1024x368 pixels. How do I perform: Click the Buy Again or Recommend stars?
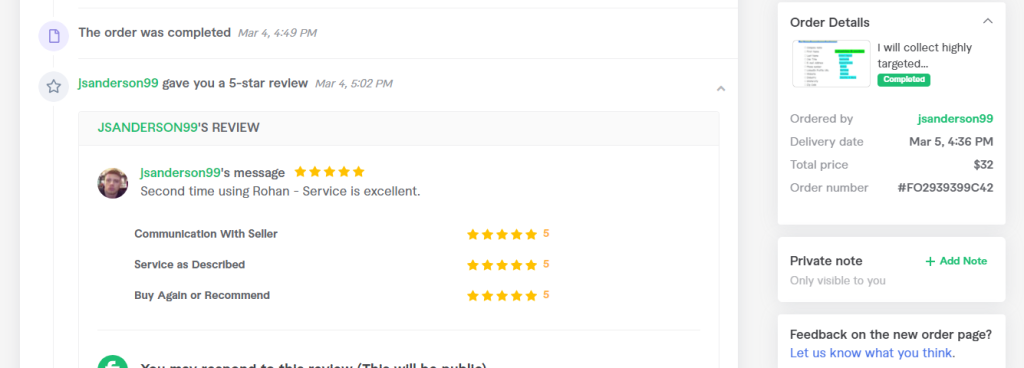tap(502, 296)
